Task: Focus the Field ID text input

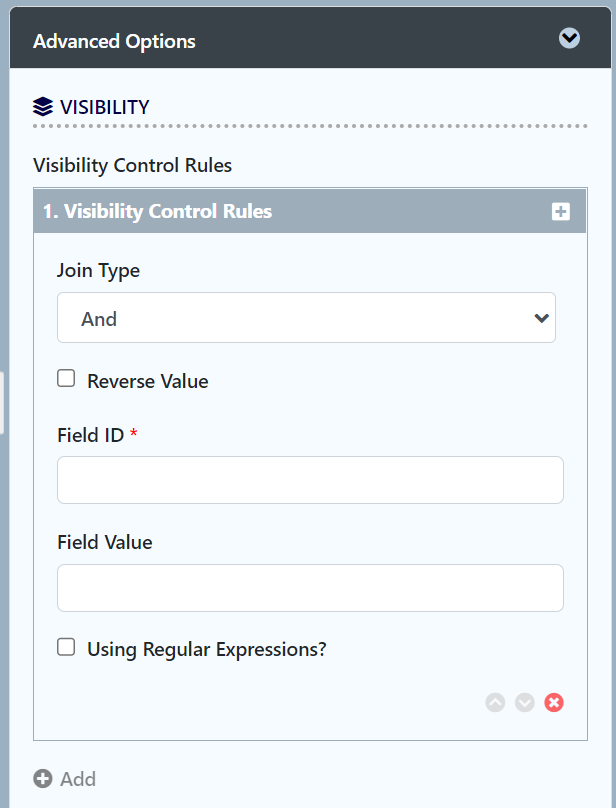Action: pos(310,480)
